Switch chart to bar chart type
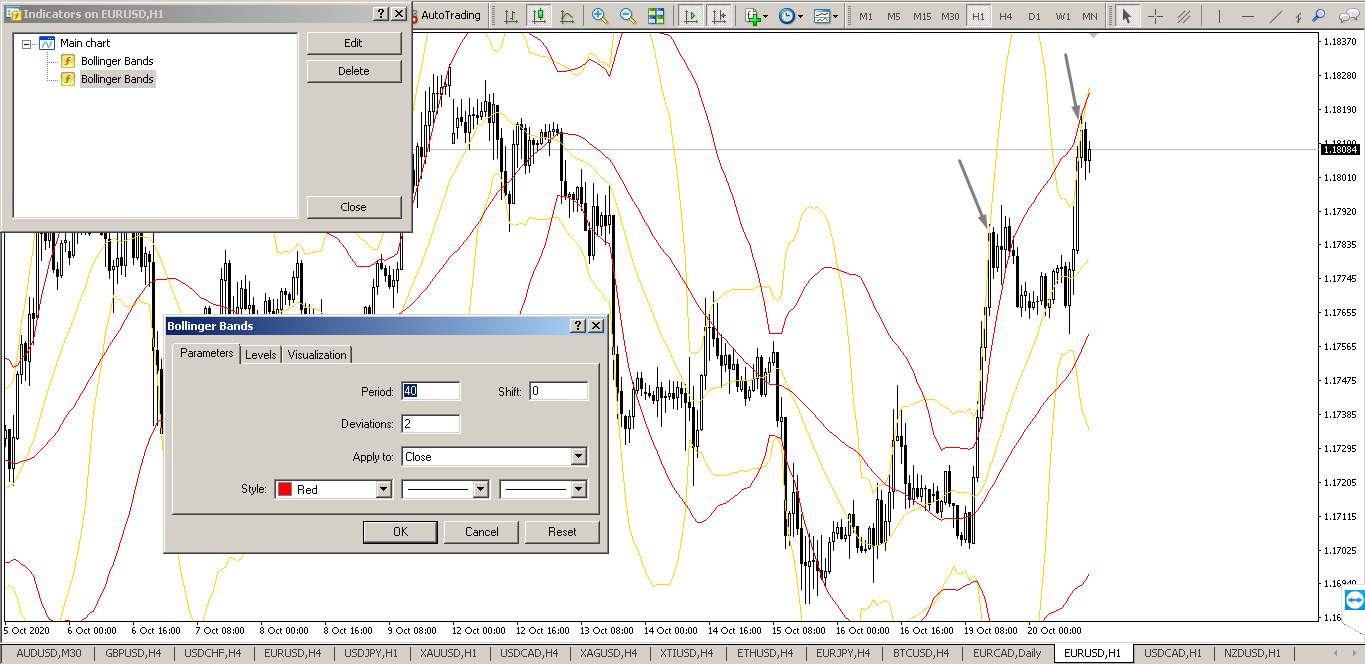Image resolution: width=1365 pixels, height=664 pixels. (511, 15)
